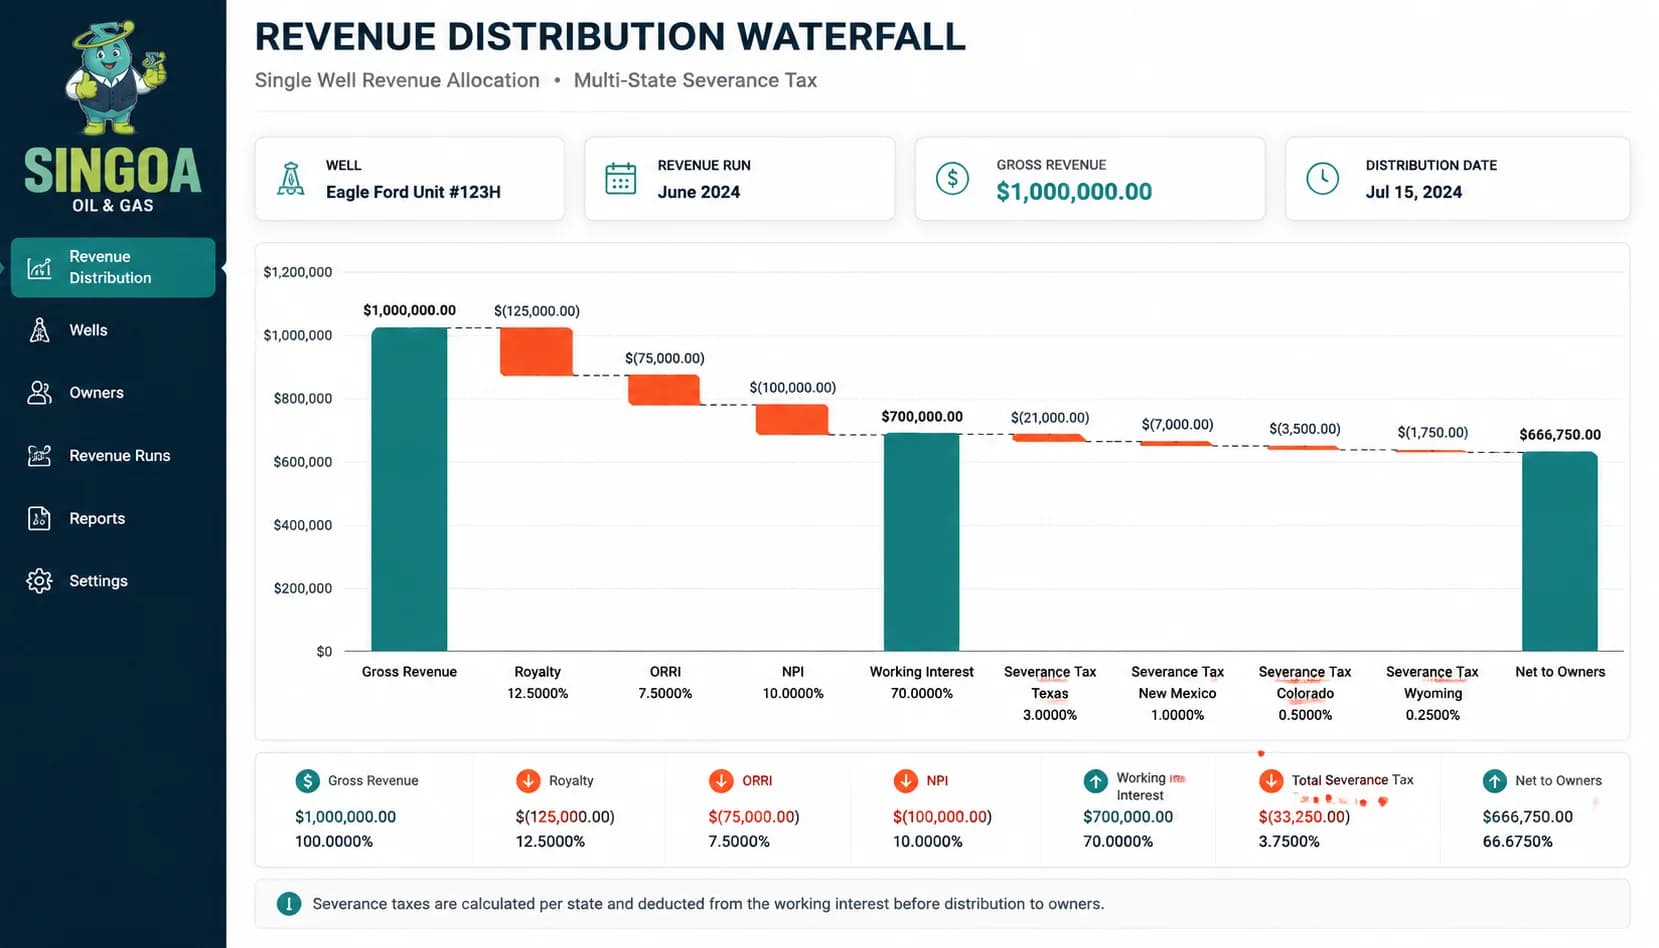Viewport: 1659px width, 948px height.
Task: Click the $1,200,000 y-axis label
Action: (x=298, y=272)
